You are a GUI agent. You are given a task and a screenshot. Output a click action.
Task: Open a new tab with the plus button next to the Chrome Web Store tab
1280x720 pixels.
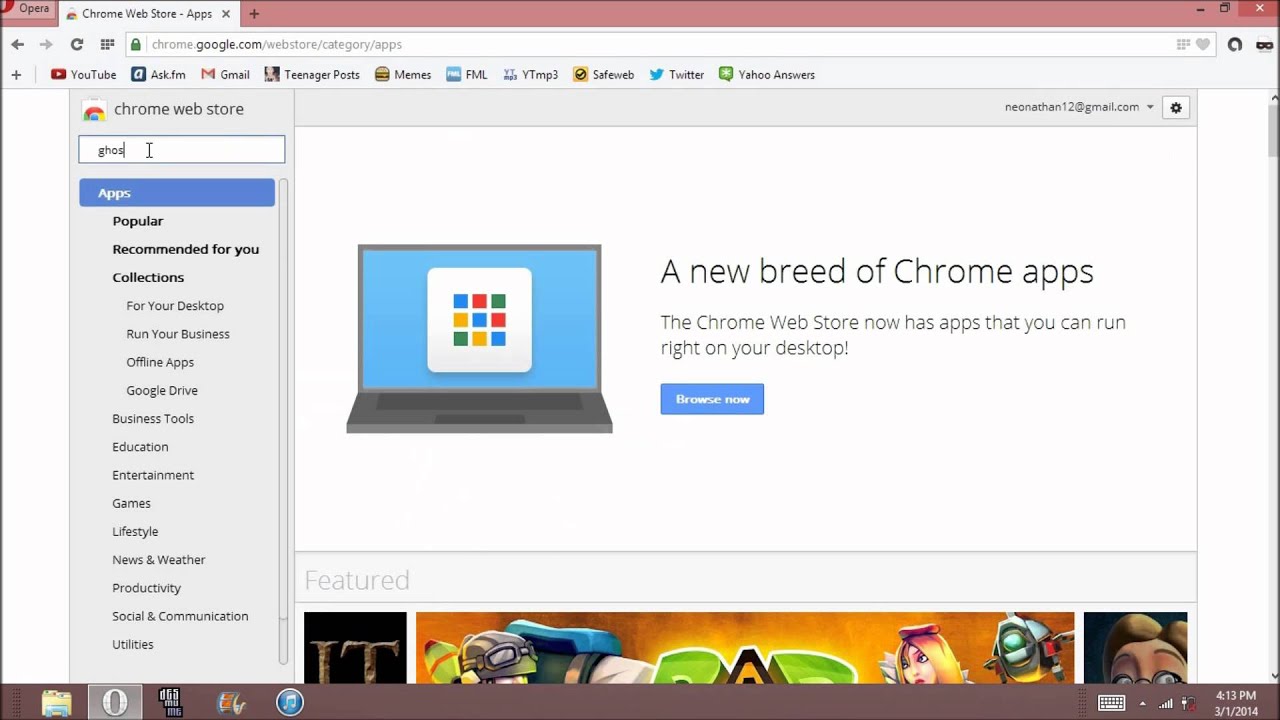point(254,14)
